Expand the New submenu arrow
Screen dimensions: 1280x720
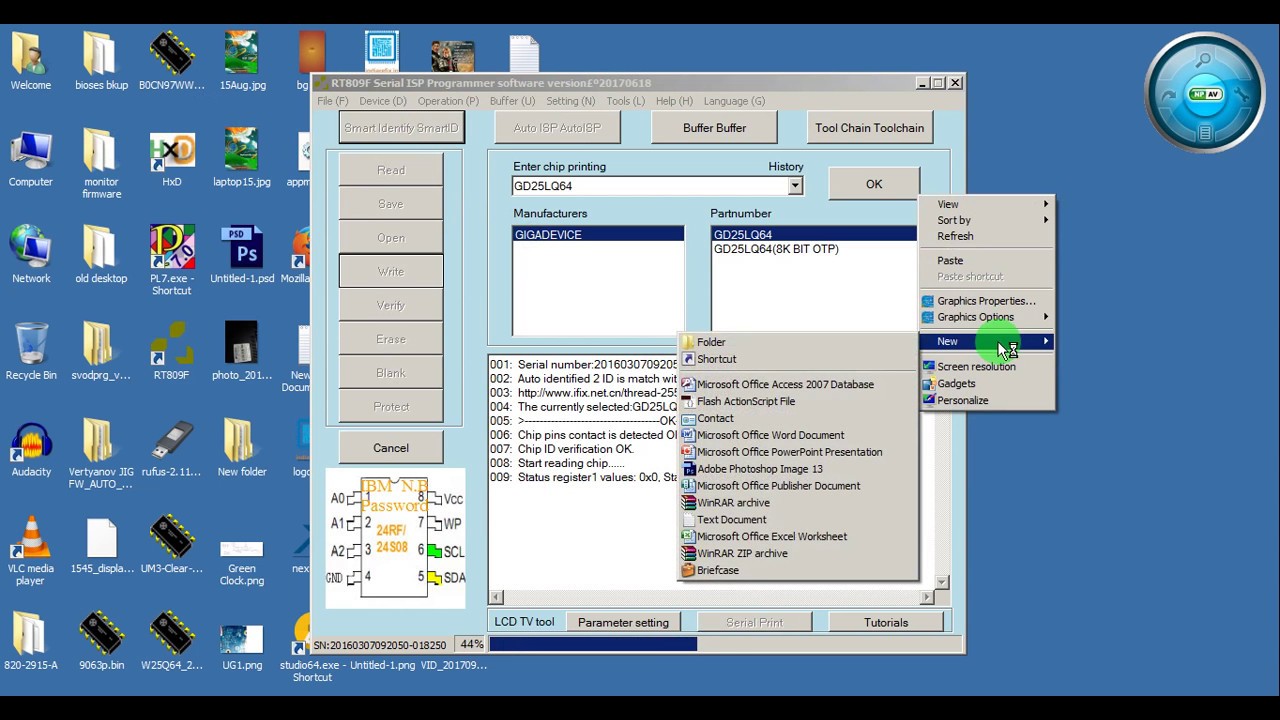pos(1046,342)
